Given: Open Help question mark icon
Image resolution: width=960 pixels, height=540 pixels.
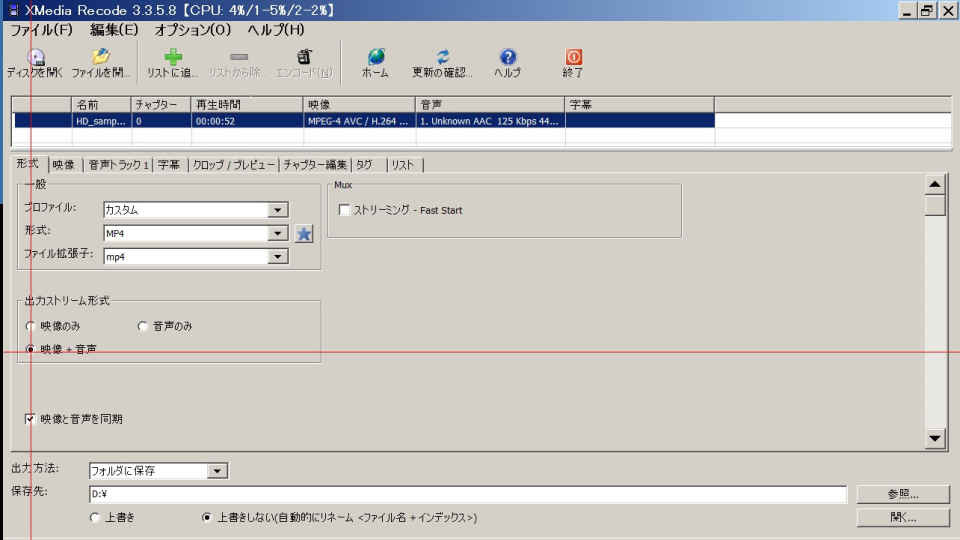Looking at the screenshot, I should tap(508, 56).
